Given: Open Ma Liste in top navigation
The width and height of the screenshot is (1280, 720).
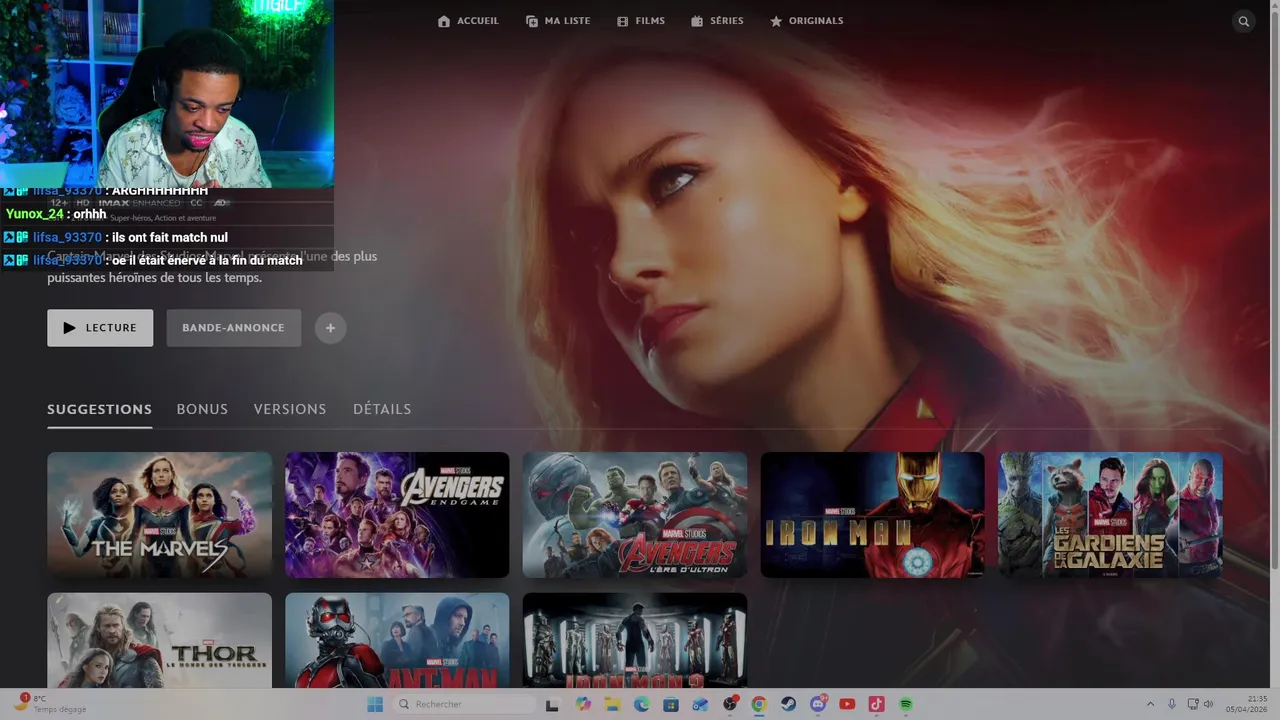Looking at the screenshot, I should 558,21.
